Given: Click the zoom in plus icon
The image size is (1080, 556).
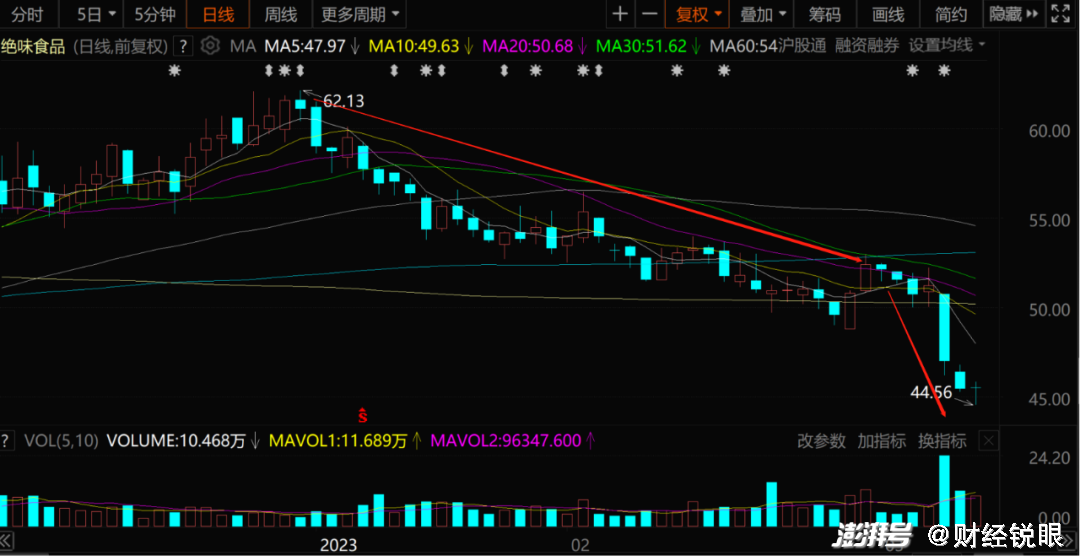Looking at the screenshot, I should click(621, 14).
